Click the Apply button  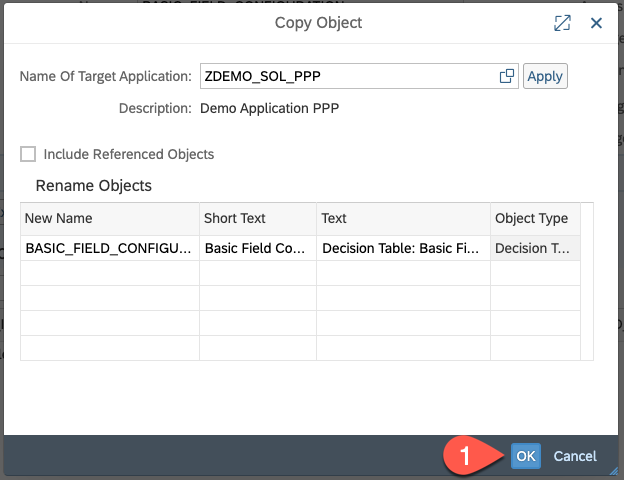coord(545,76)
